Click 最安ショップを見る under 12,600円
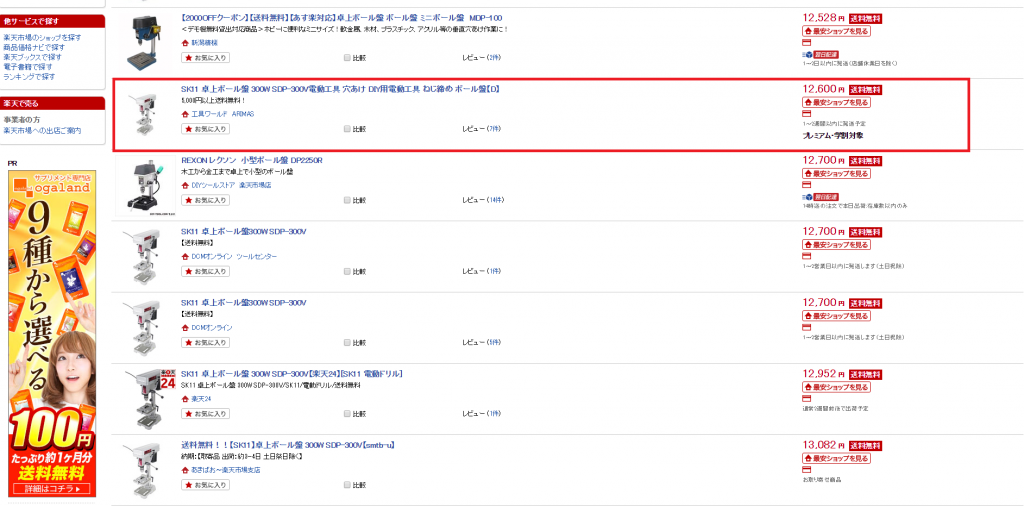The image size is (1024, 506). [837, 103]
